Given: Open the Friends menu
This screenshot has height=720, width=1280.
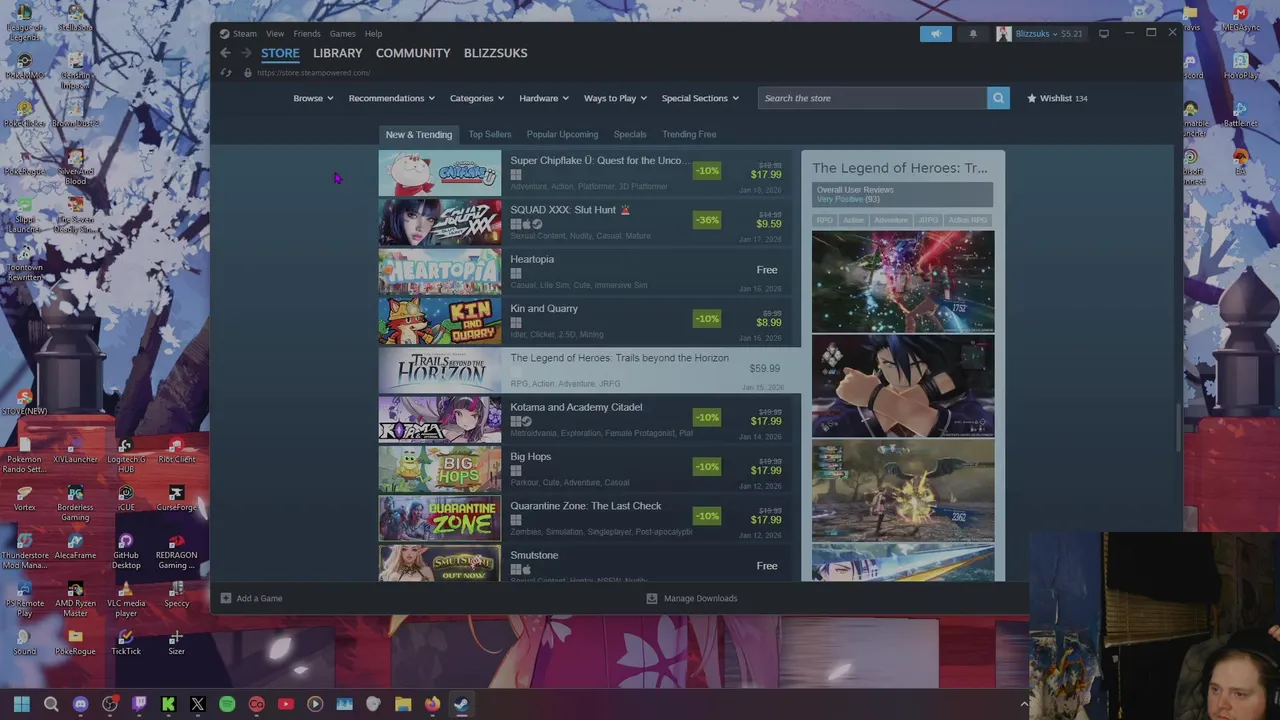Looking at the screenshot, I should (x=307, y=34).
